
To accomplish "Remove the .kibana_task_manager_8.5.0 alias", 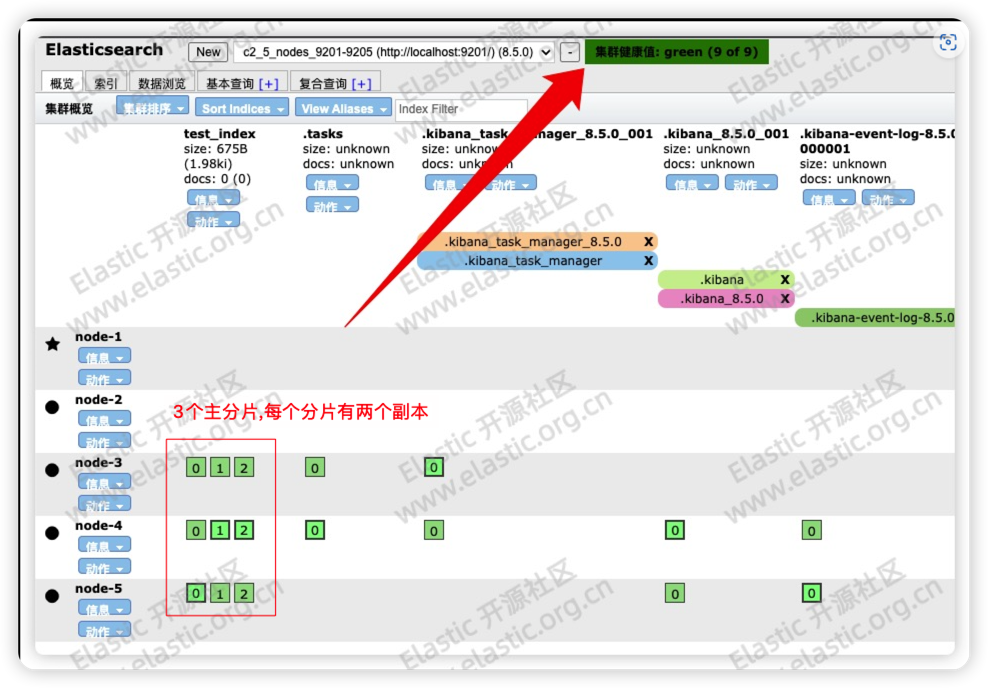I will pos(648,241).
